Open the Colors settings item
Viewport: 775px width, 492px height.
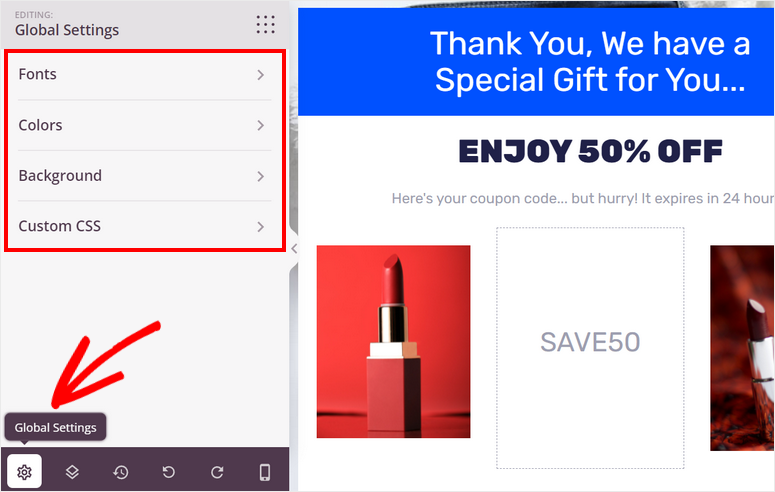(145, 126)
